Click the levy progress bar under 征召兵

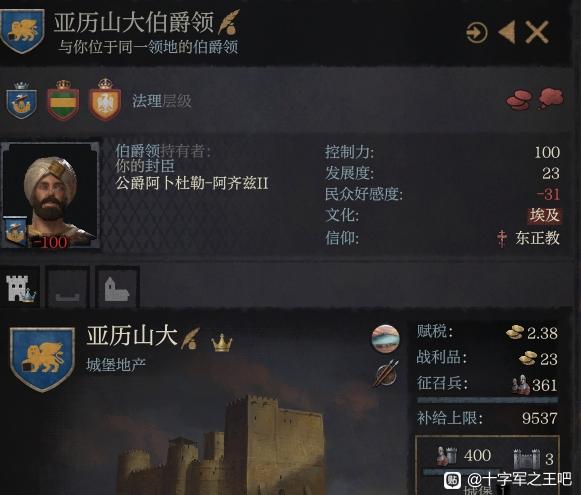[x=487, y=400]
